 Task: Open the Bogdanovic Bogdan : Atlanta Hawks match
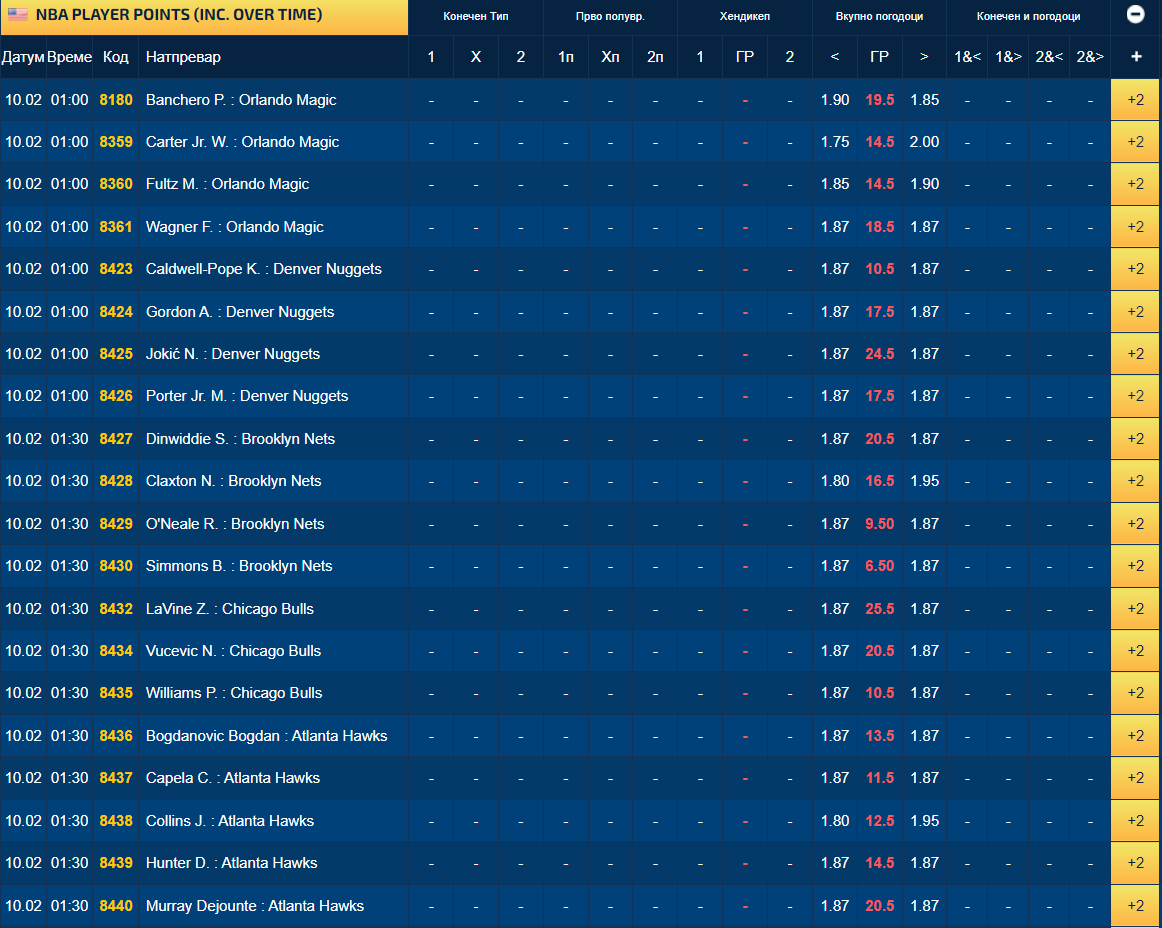click(x=266, y=736)
